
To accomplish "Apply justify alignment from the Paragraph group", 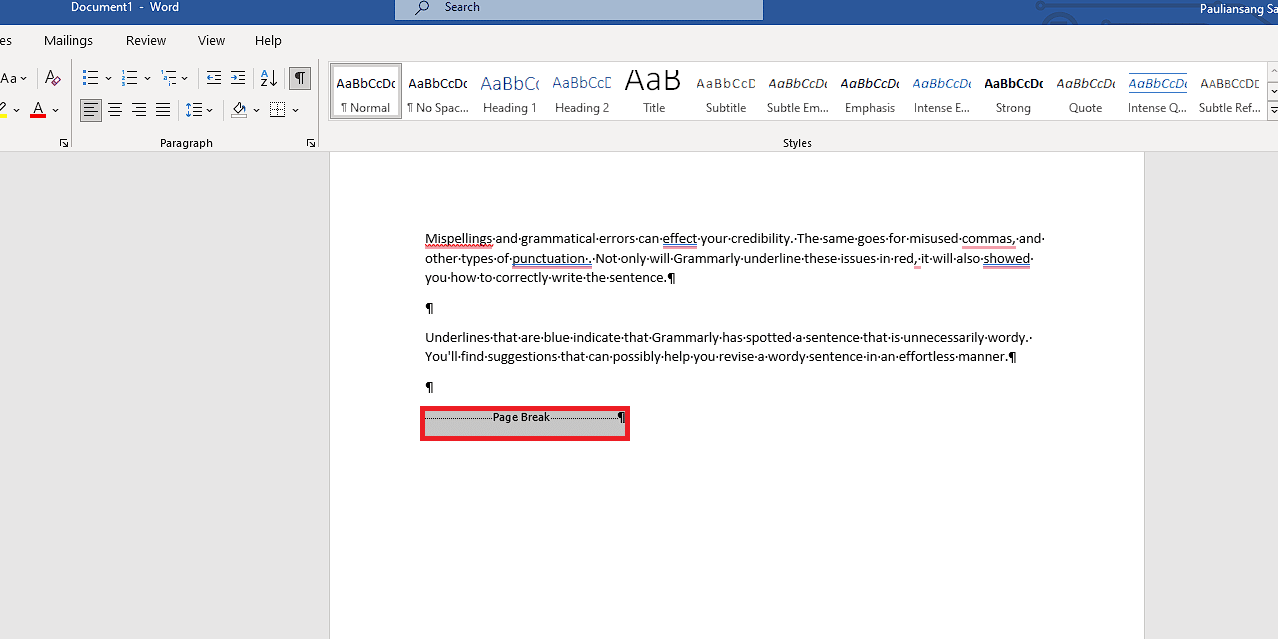I will [x=162, y=110].
